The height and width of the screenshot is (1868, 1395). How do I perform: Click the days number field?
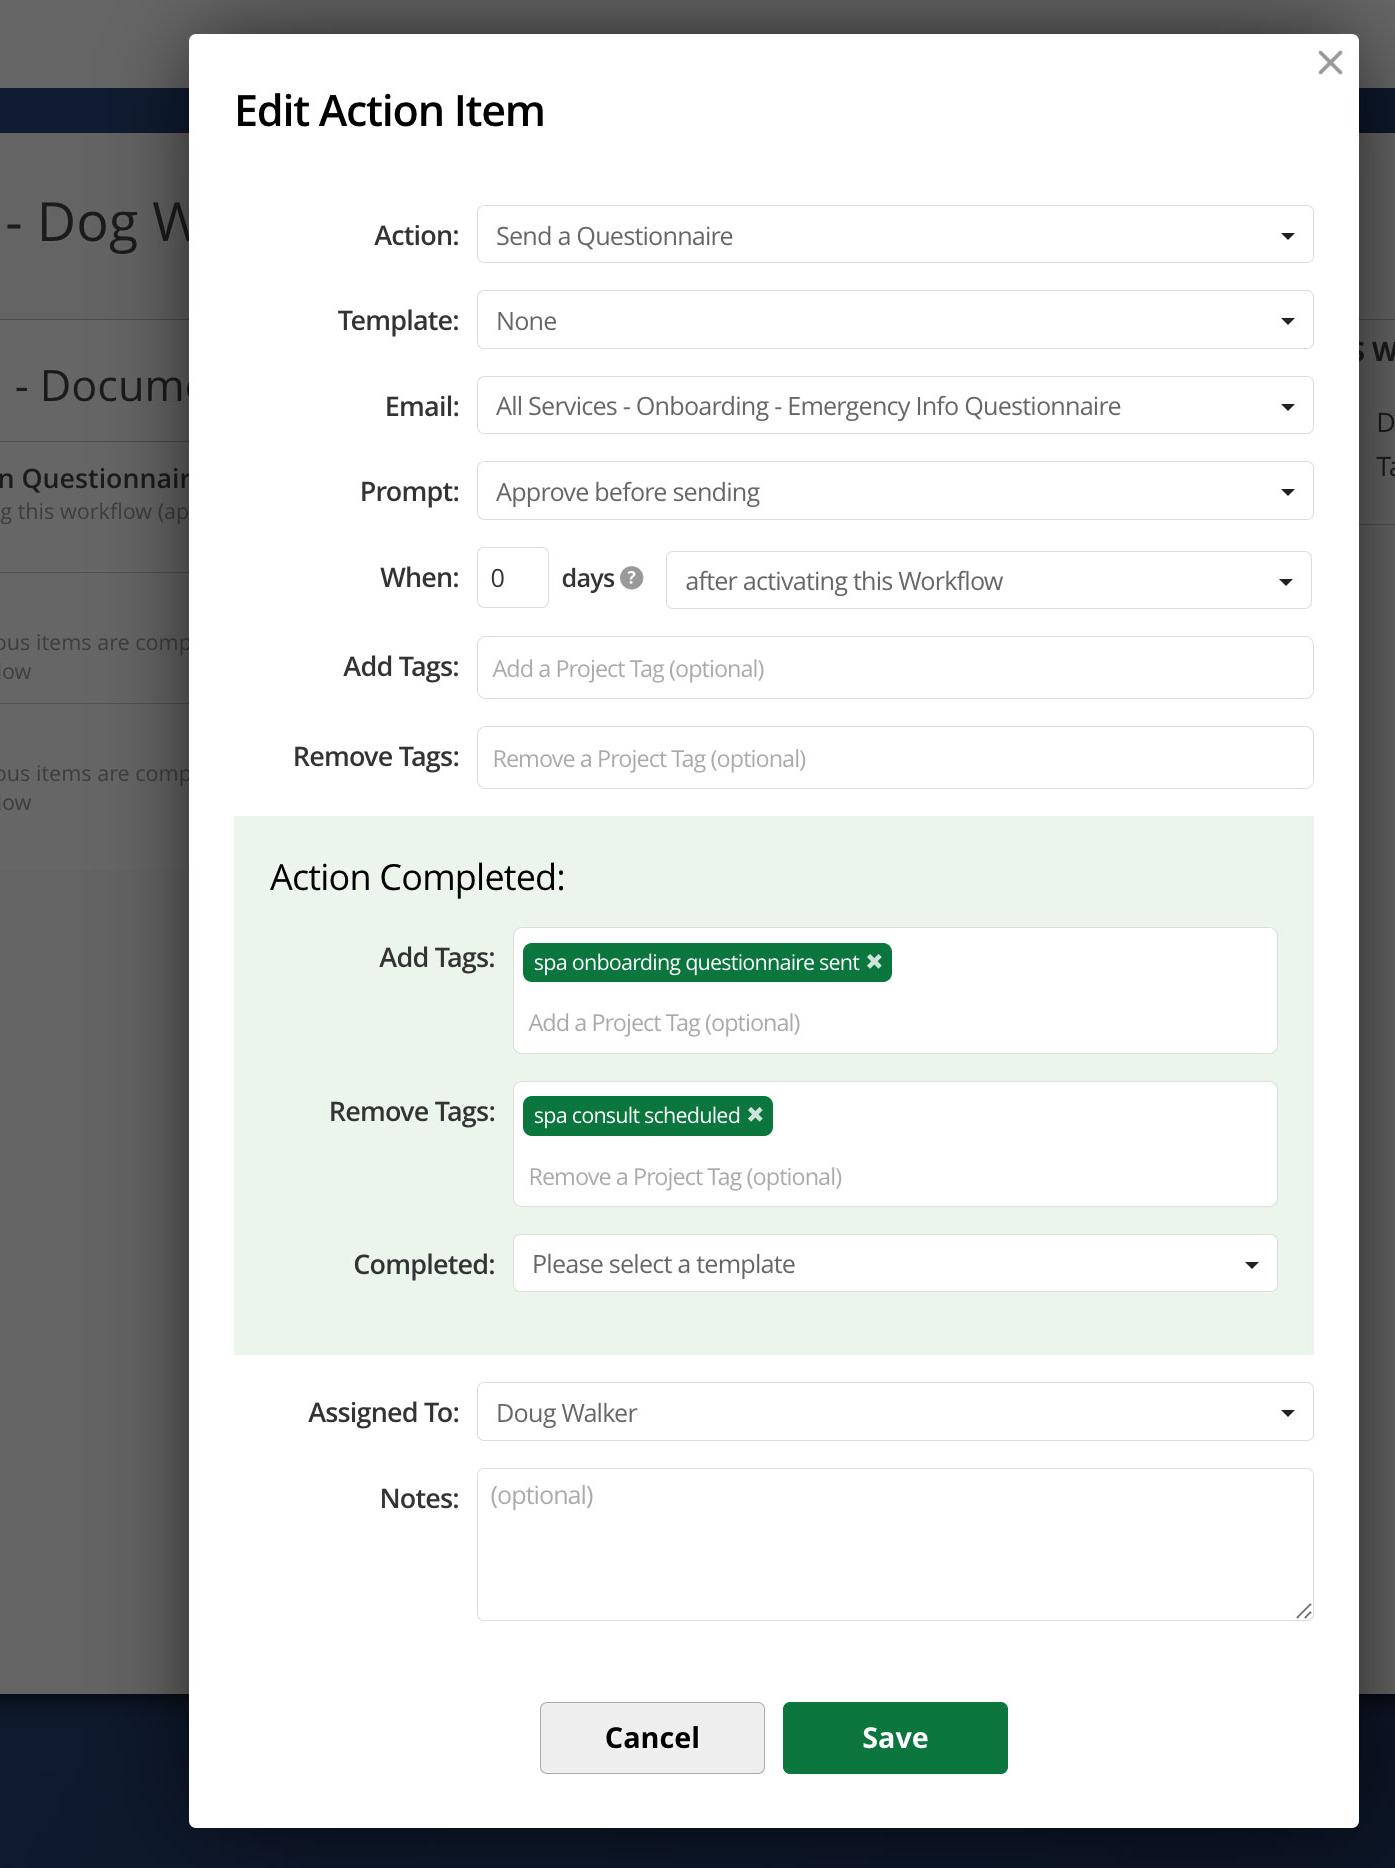512,578
